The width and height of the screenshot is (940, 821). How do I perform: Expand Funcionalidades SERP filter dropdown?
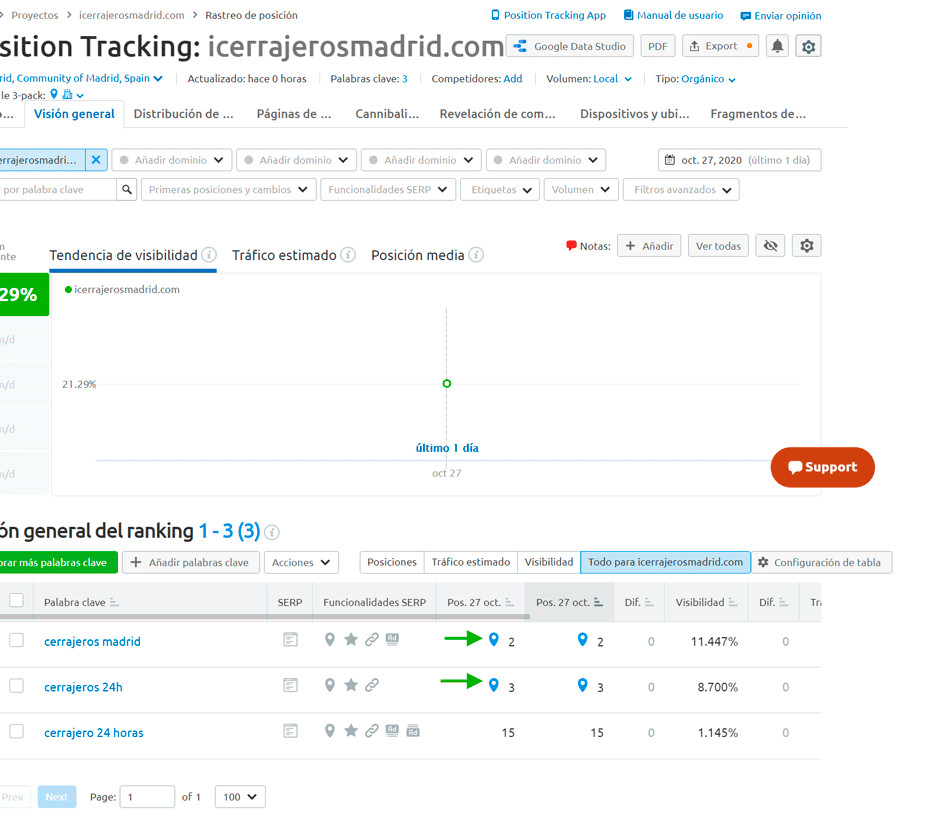[x=388, y=189]
